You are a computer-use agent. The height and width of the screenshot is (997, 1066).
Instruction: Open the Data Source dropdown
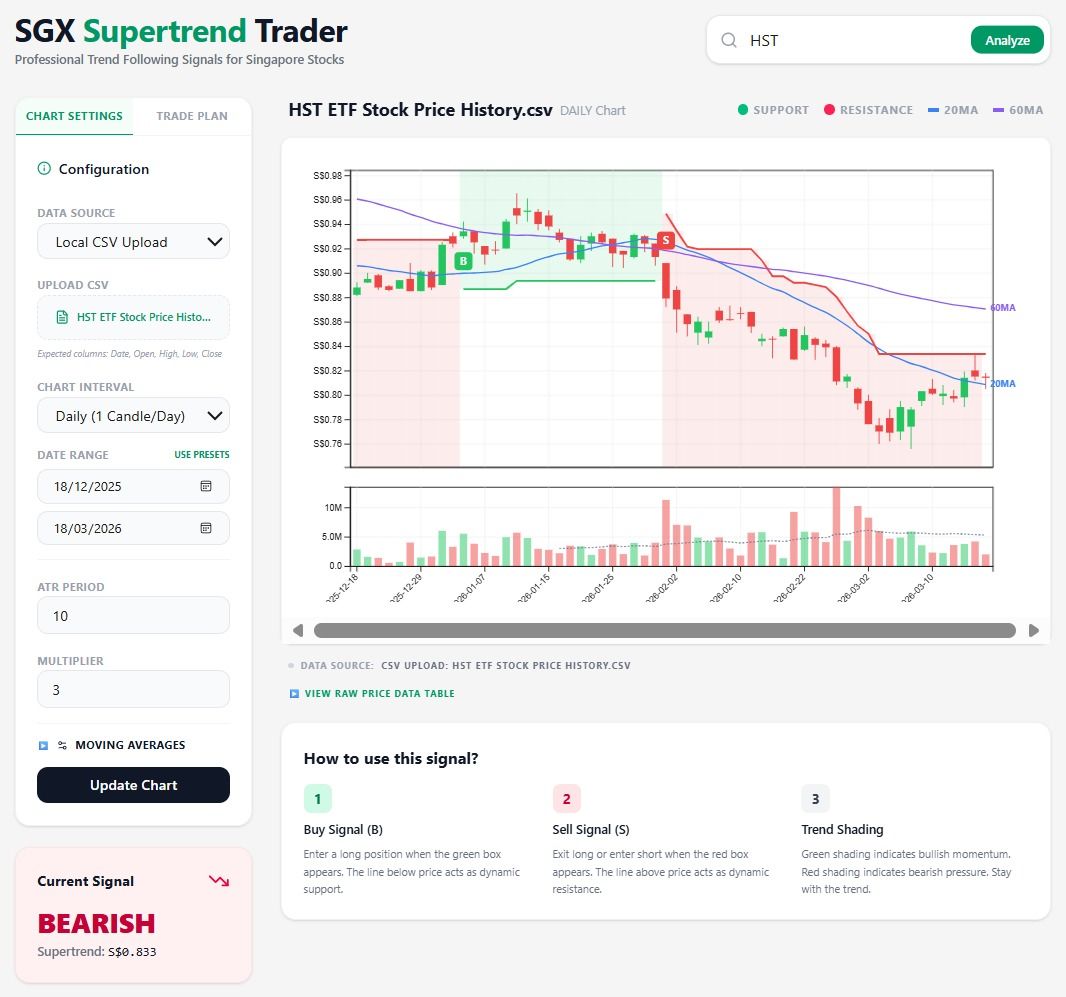(x=133, y=242)
